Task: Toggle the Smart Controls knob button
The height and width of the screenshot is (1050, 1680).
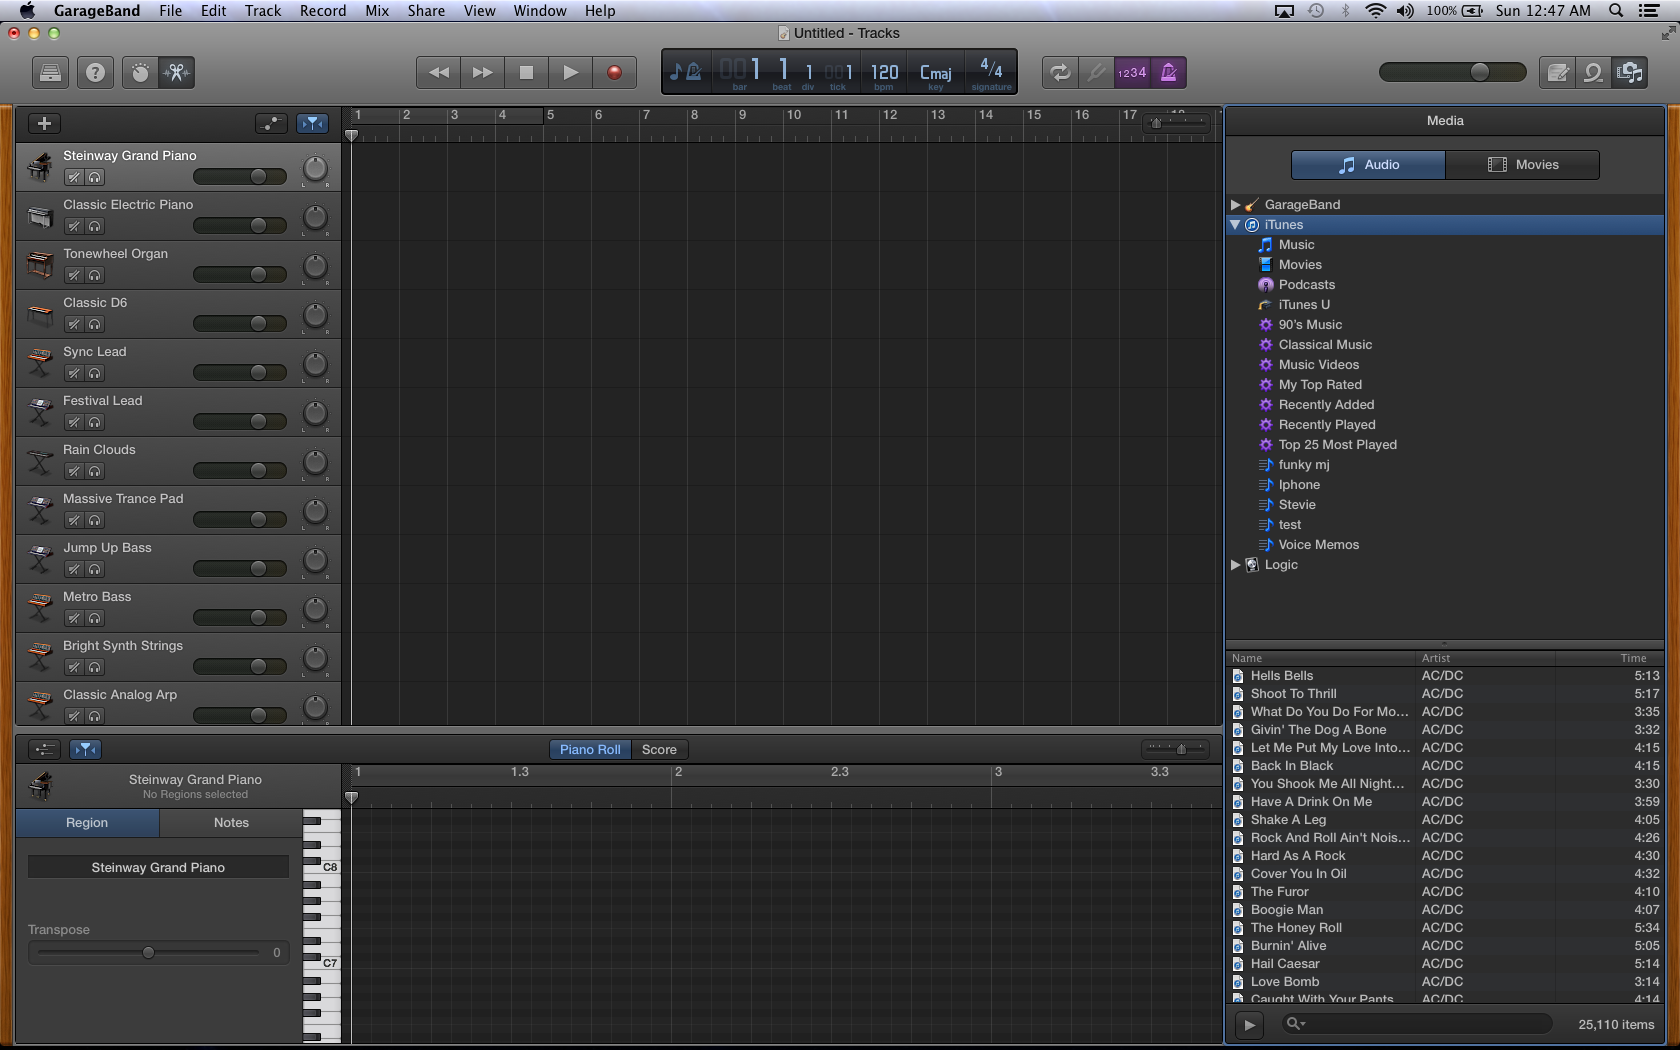Action: click(141, 72)
